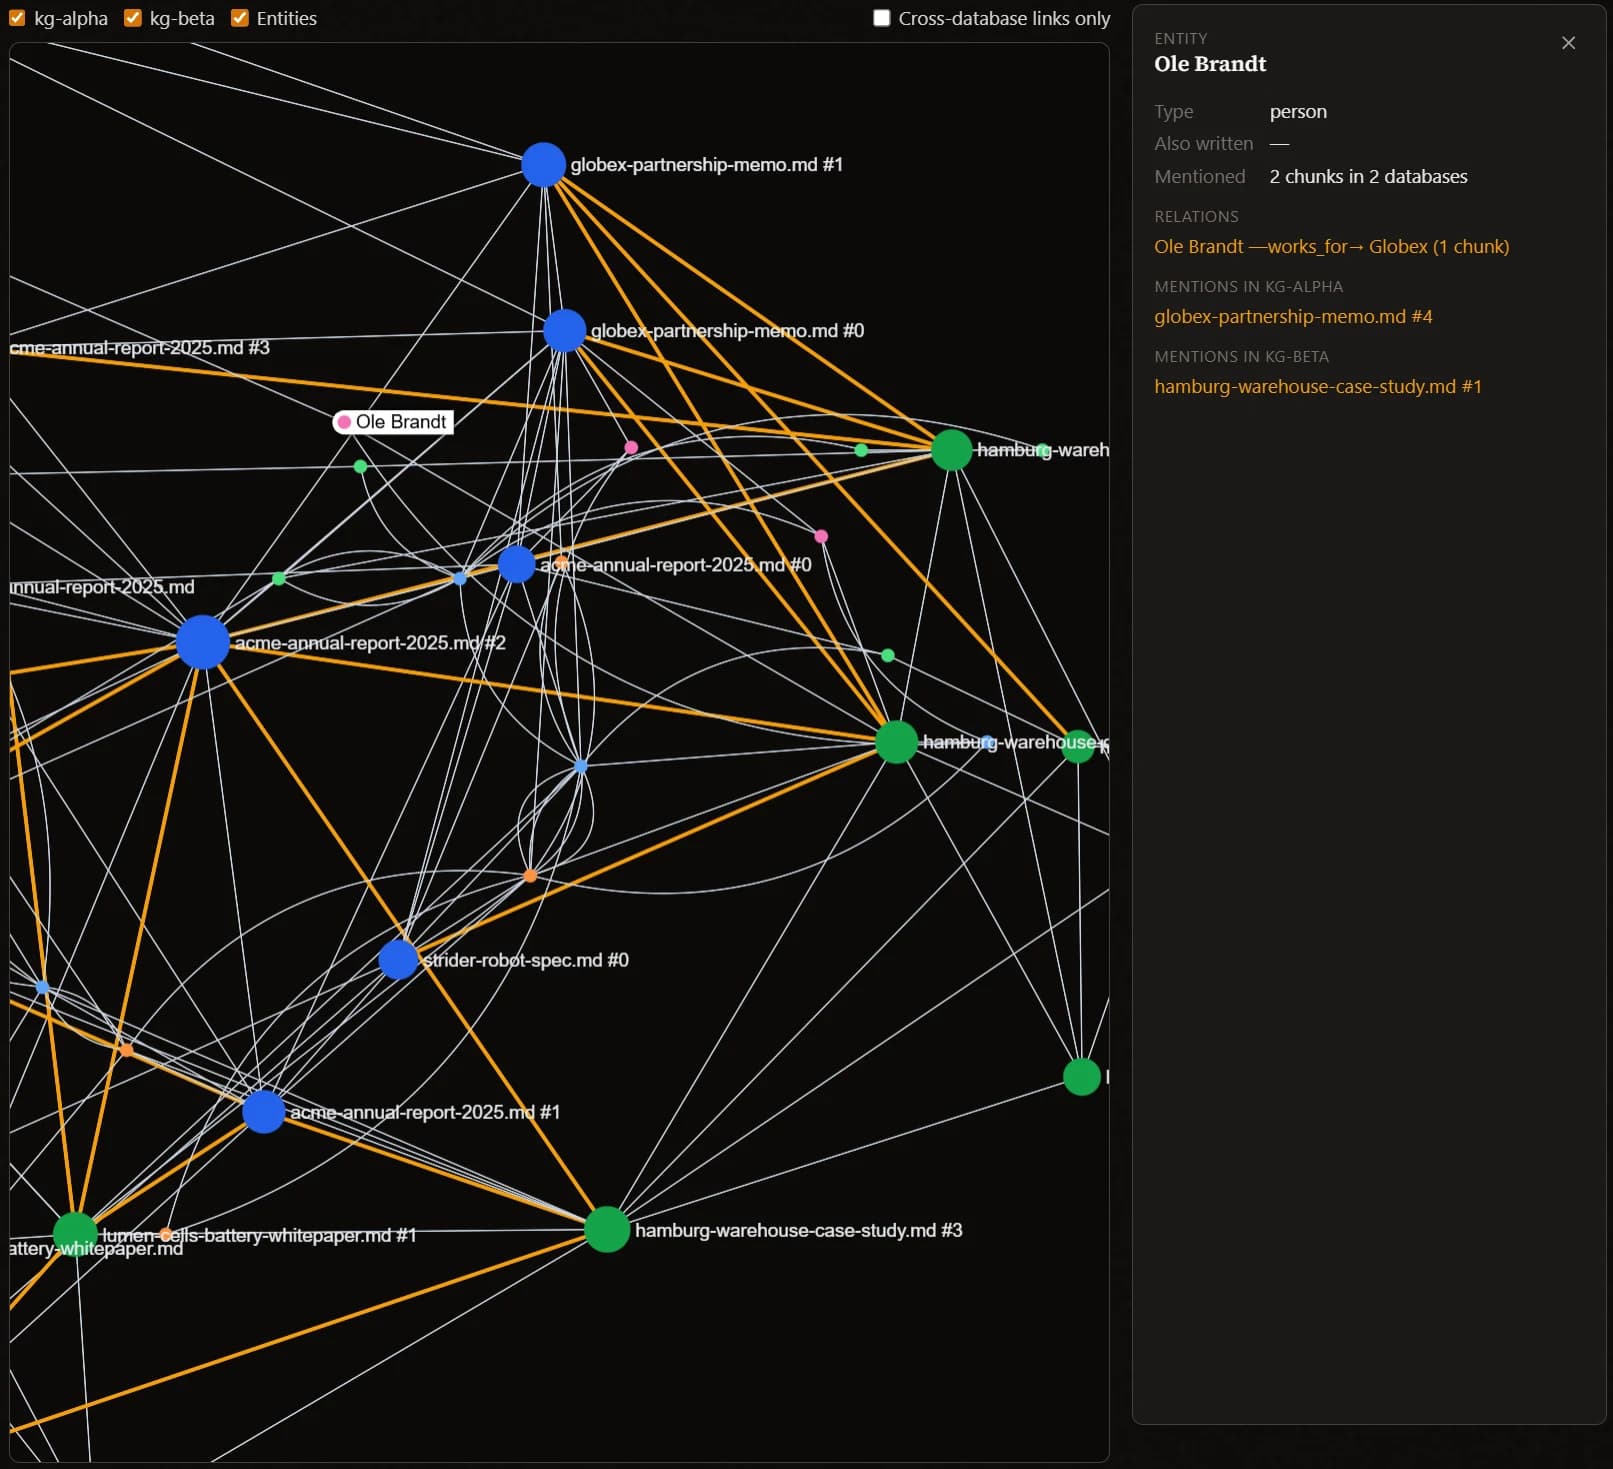Image resolution: width=1613 pixels, height=1469 pixels.
Task: Click acme-annual-report-2025.md #3 label
Action: [x=140, y=348]
